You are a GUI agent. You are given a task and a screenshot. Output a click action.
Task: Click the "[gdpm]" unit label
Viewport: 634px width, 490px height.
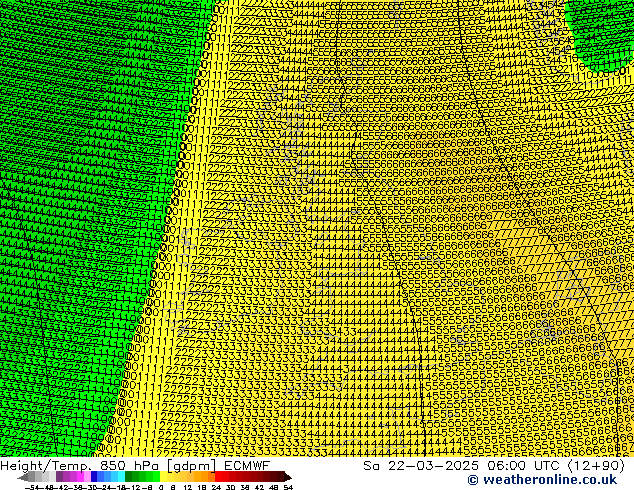click(192, 466)
